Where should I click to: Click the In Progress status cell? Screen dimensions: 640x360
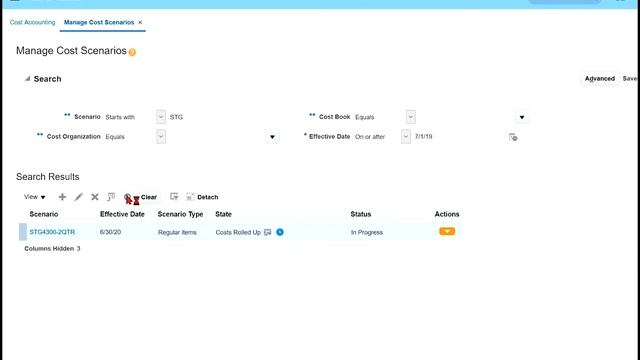[x=367, y=232]
